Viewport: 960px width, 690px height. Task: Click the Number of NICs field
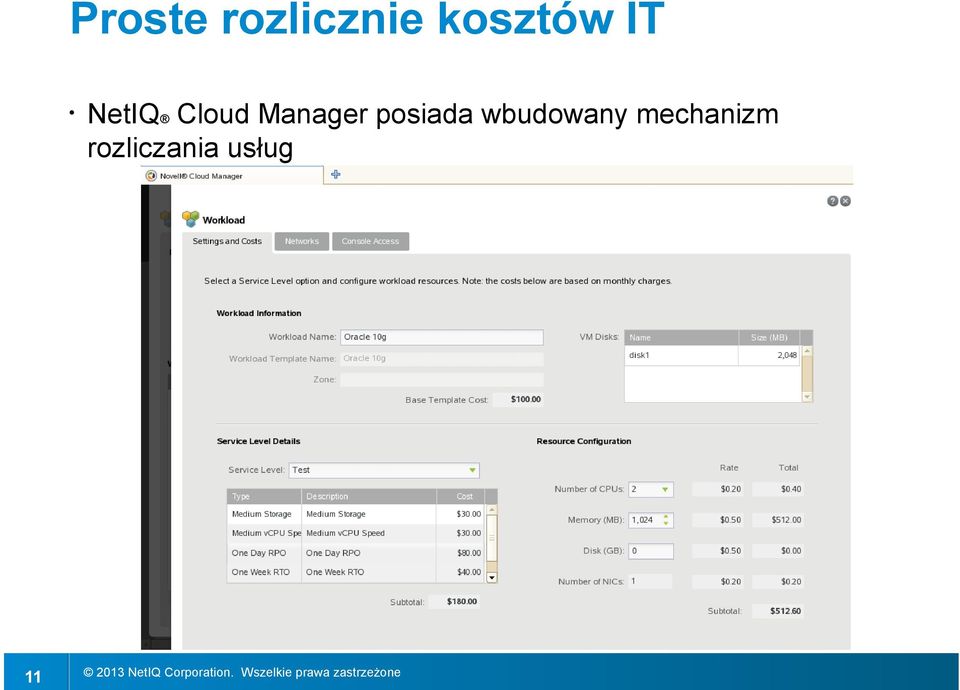650,581
